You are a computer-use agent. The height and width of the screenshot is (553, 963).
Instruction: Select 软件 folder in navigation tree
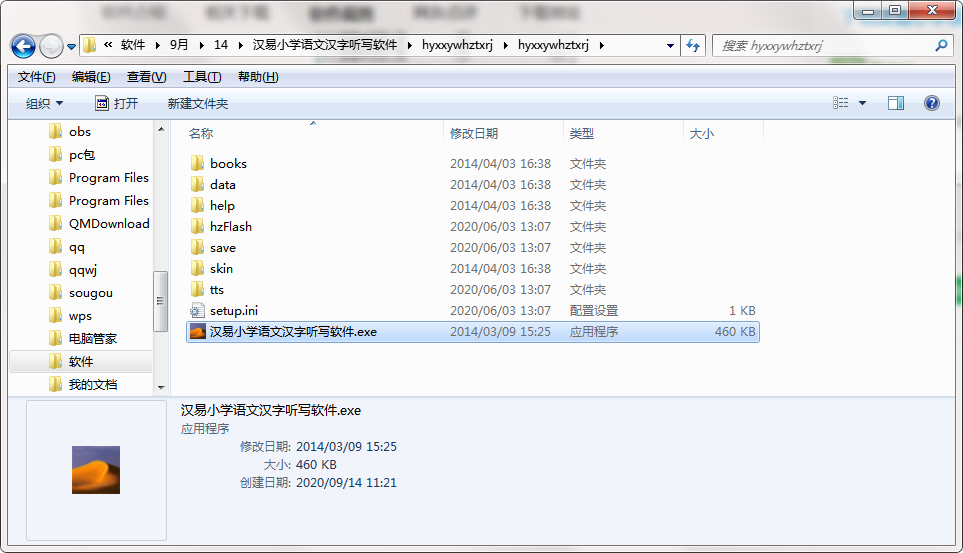coord(80,361)
